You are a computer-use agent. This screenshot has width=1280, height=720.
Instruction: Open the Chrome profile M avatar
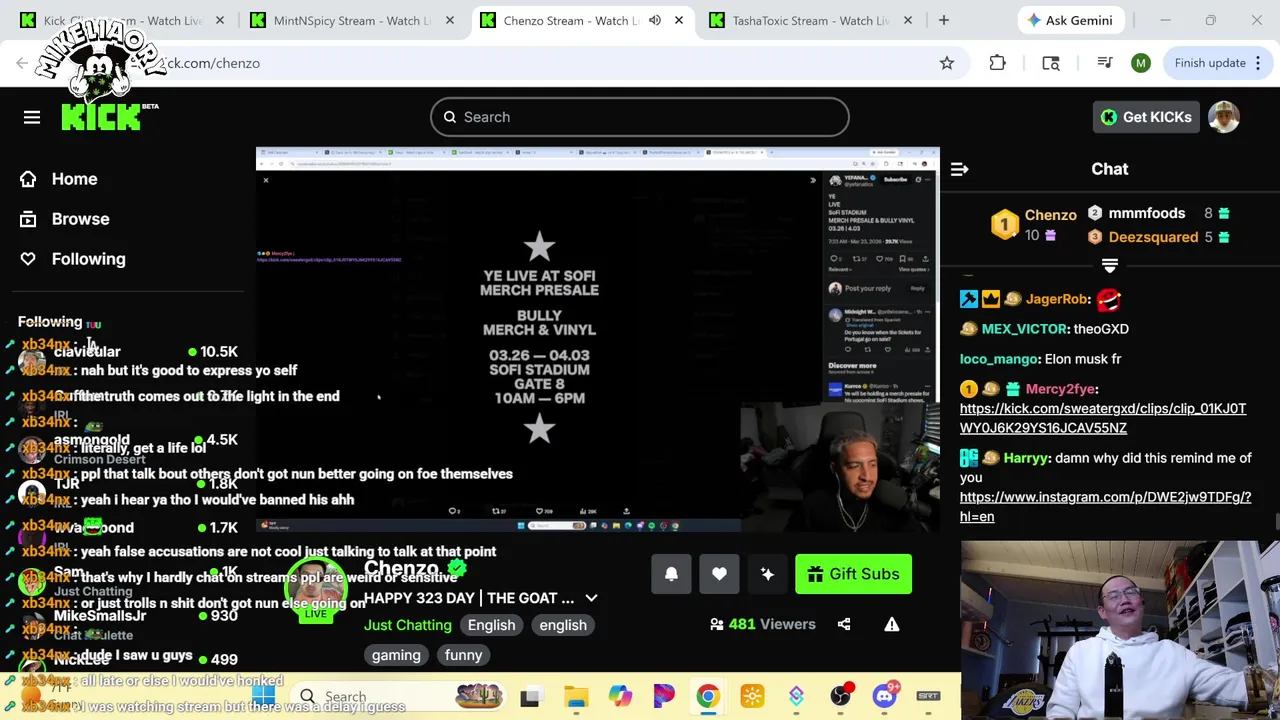pos(1141,63)
